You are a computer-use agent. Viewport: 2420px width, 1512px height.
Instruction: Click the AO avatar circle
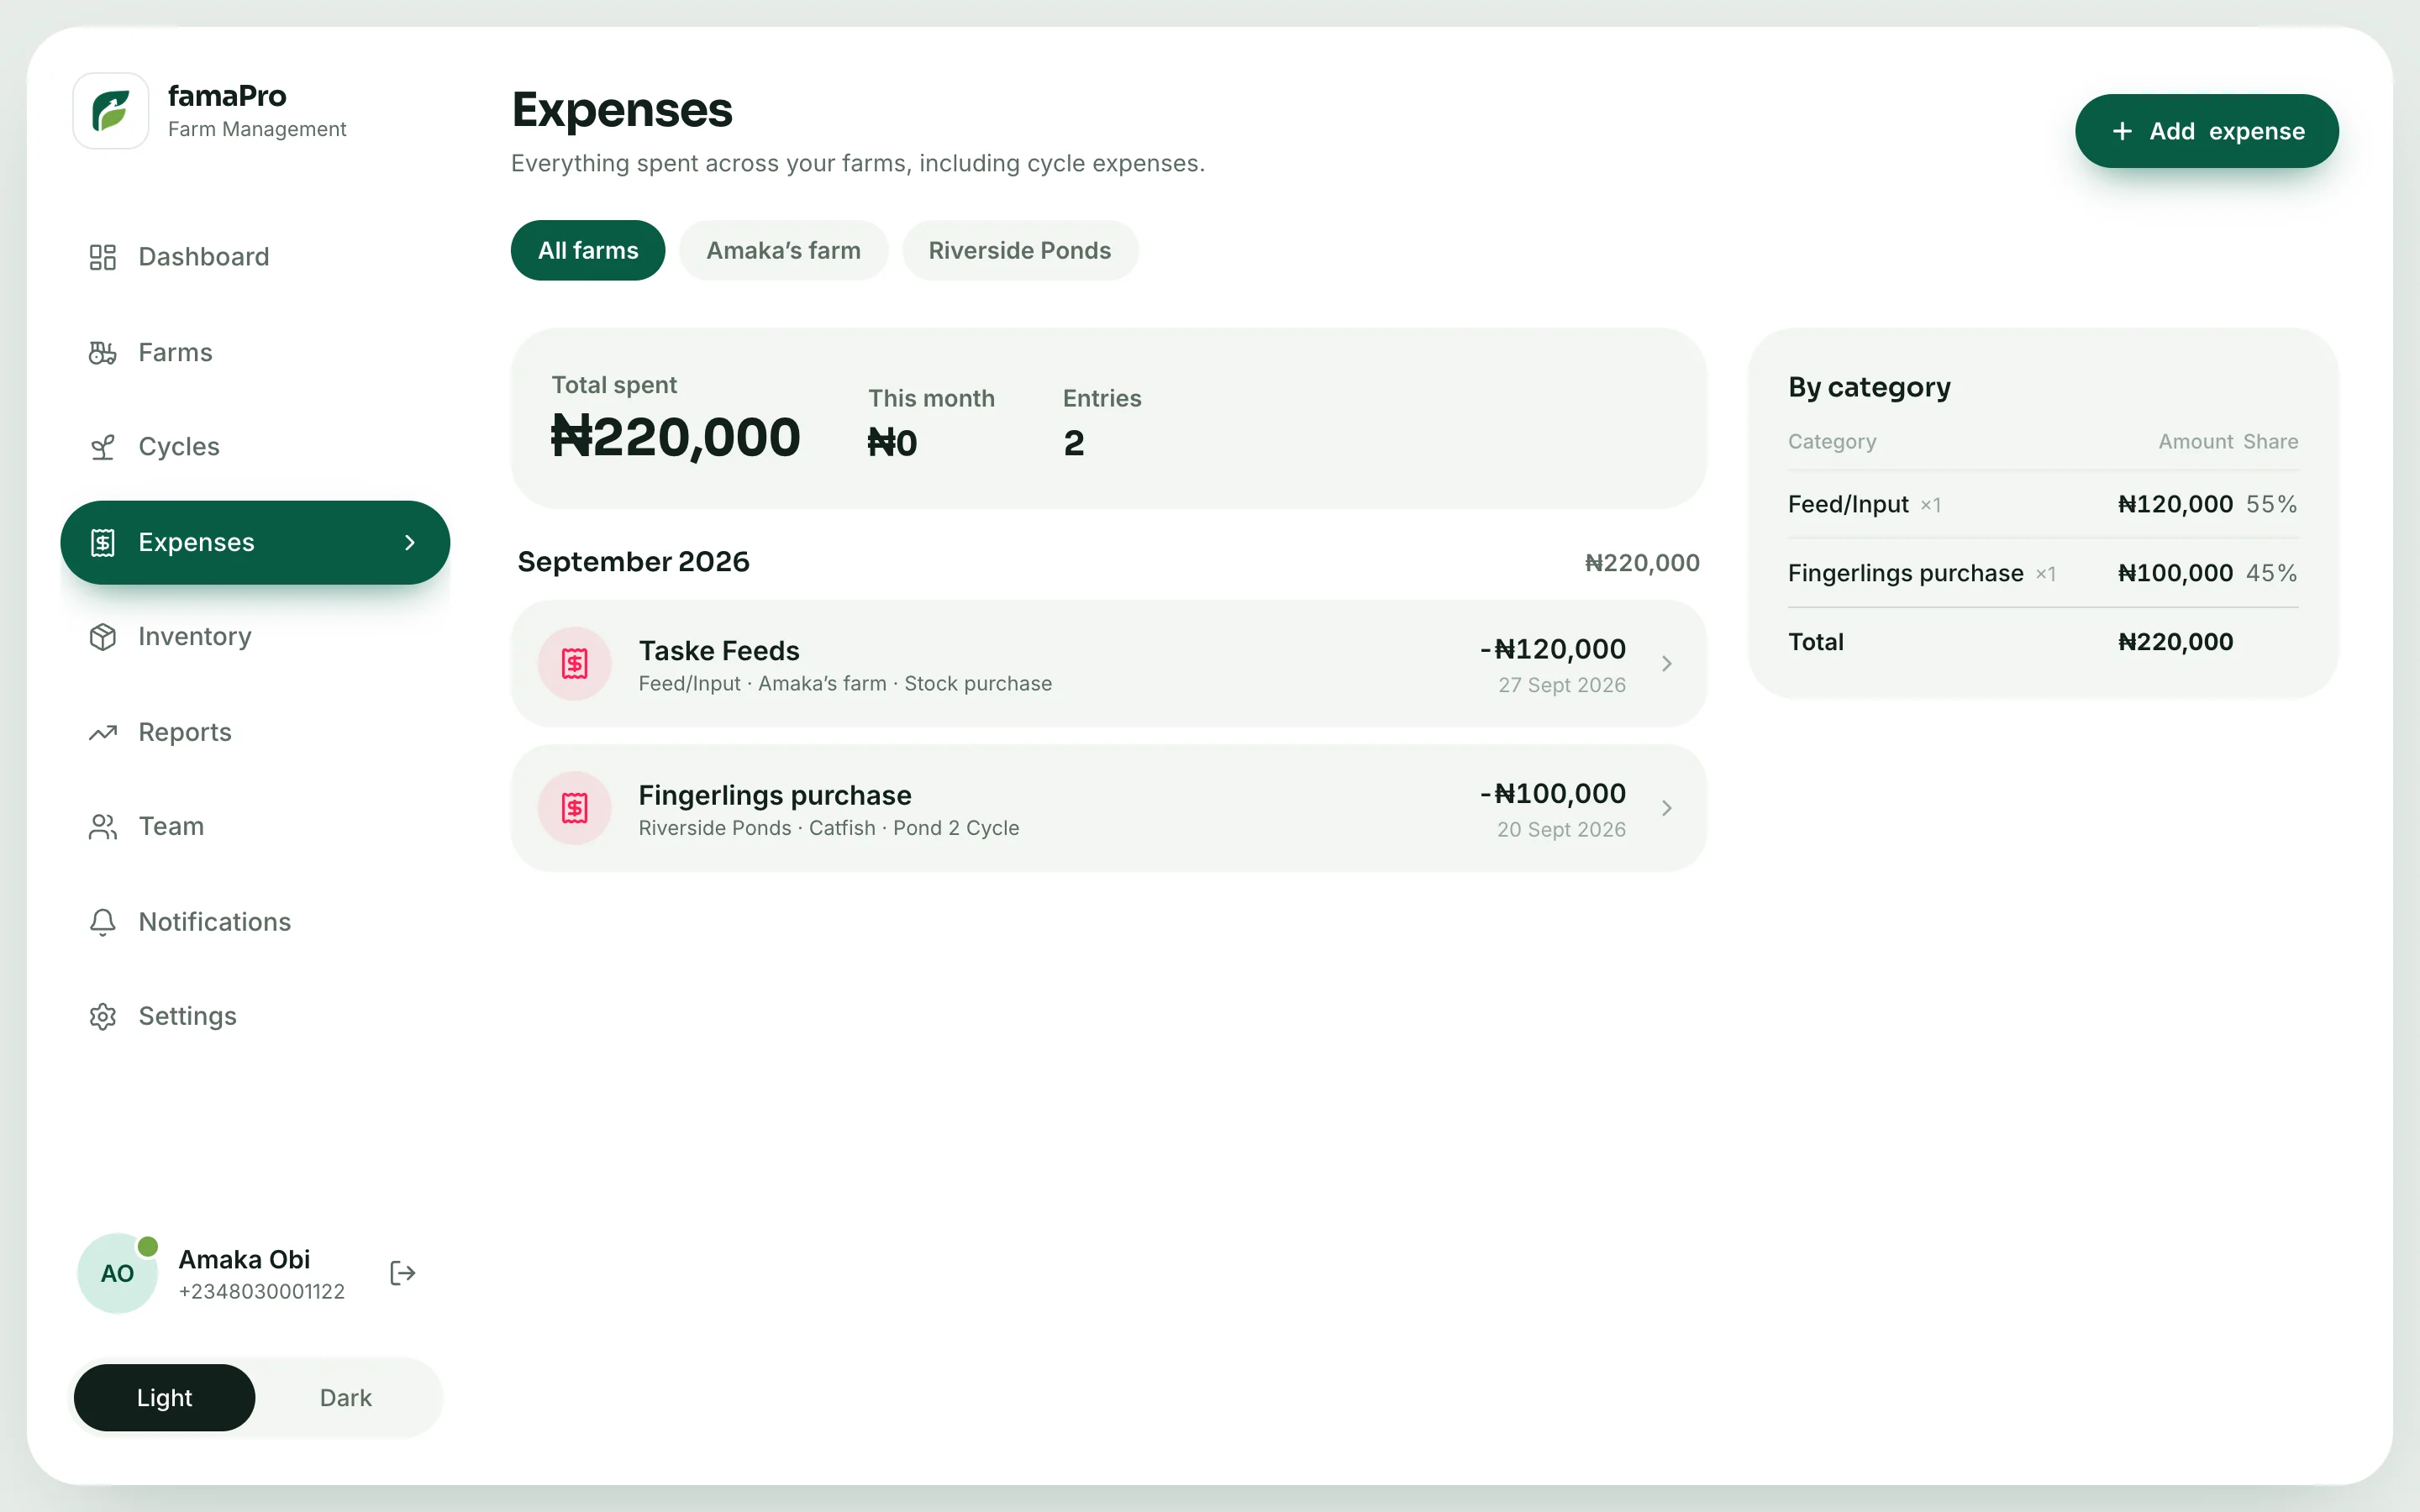click(118, 1273)
